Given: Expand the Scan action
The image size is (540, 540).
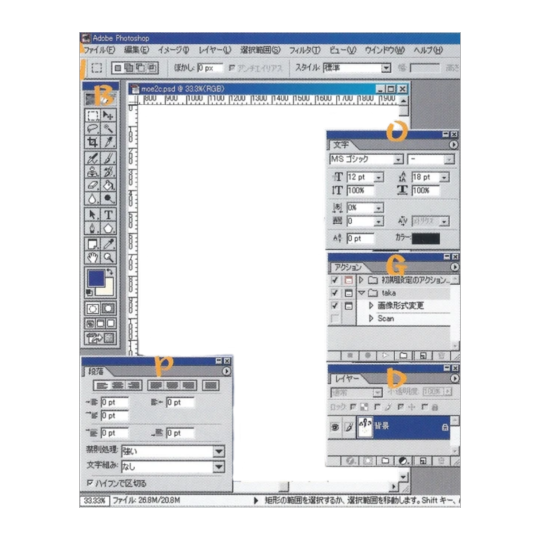Looking at the screenshot, I should coord(371,318).
